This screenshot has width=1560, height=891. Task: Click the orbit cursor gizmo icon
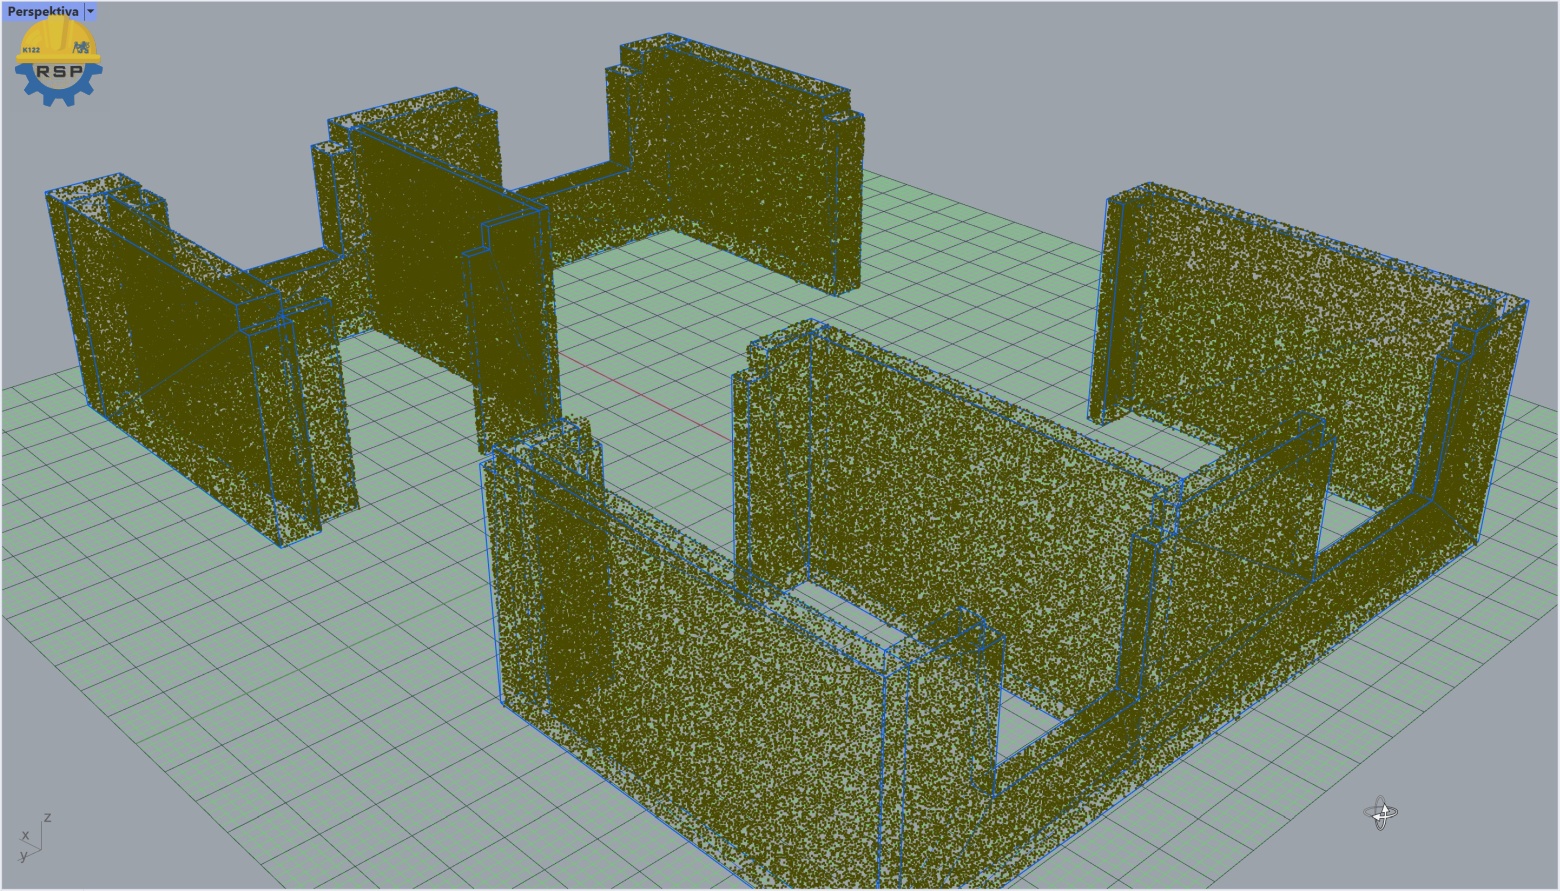(x=1381, y=814)
